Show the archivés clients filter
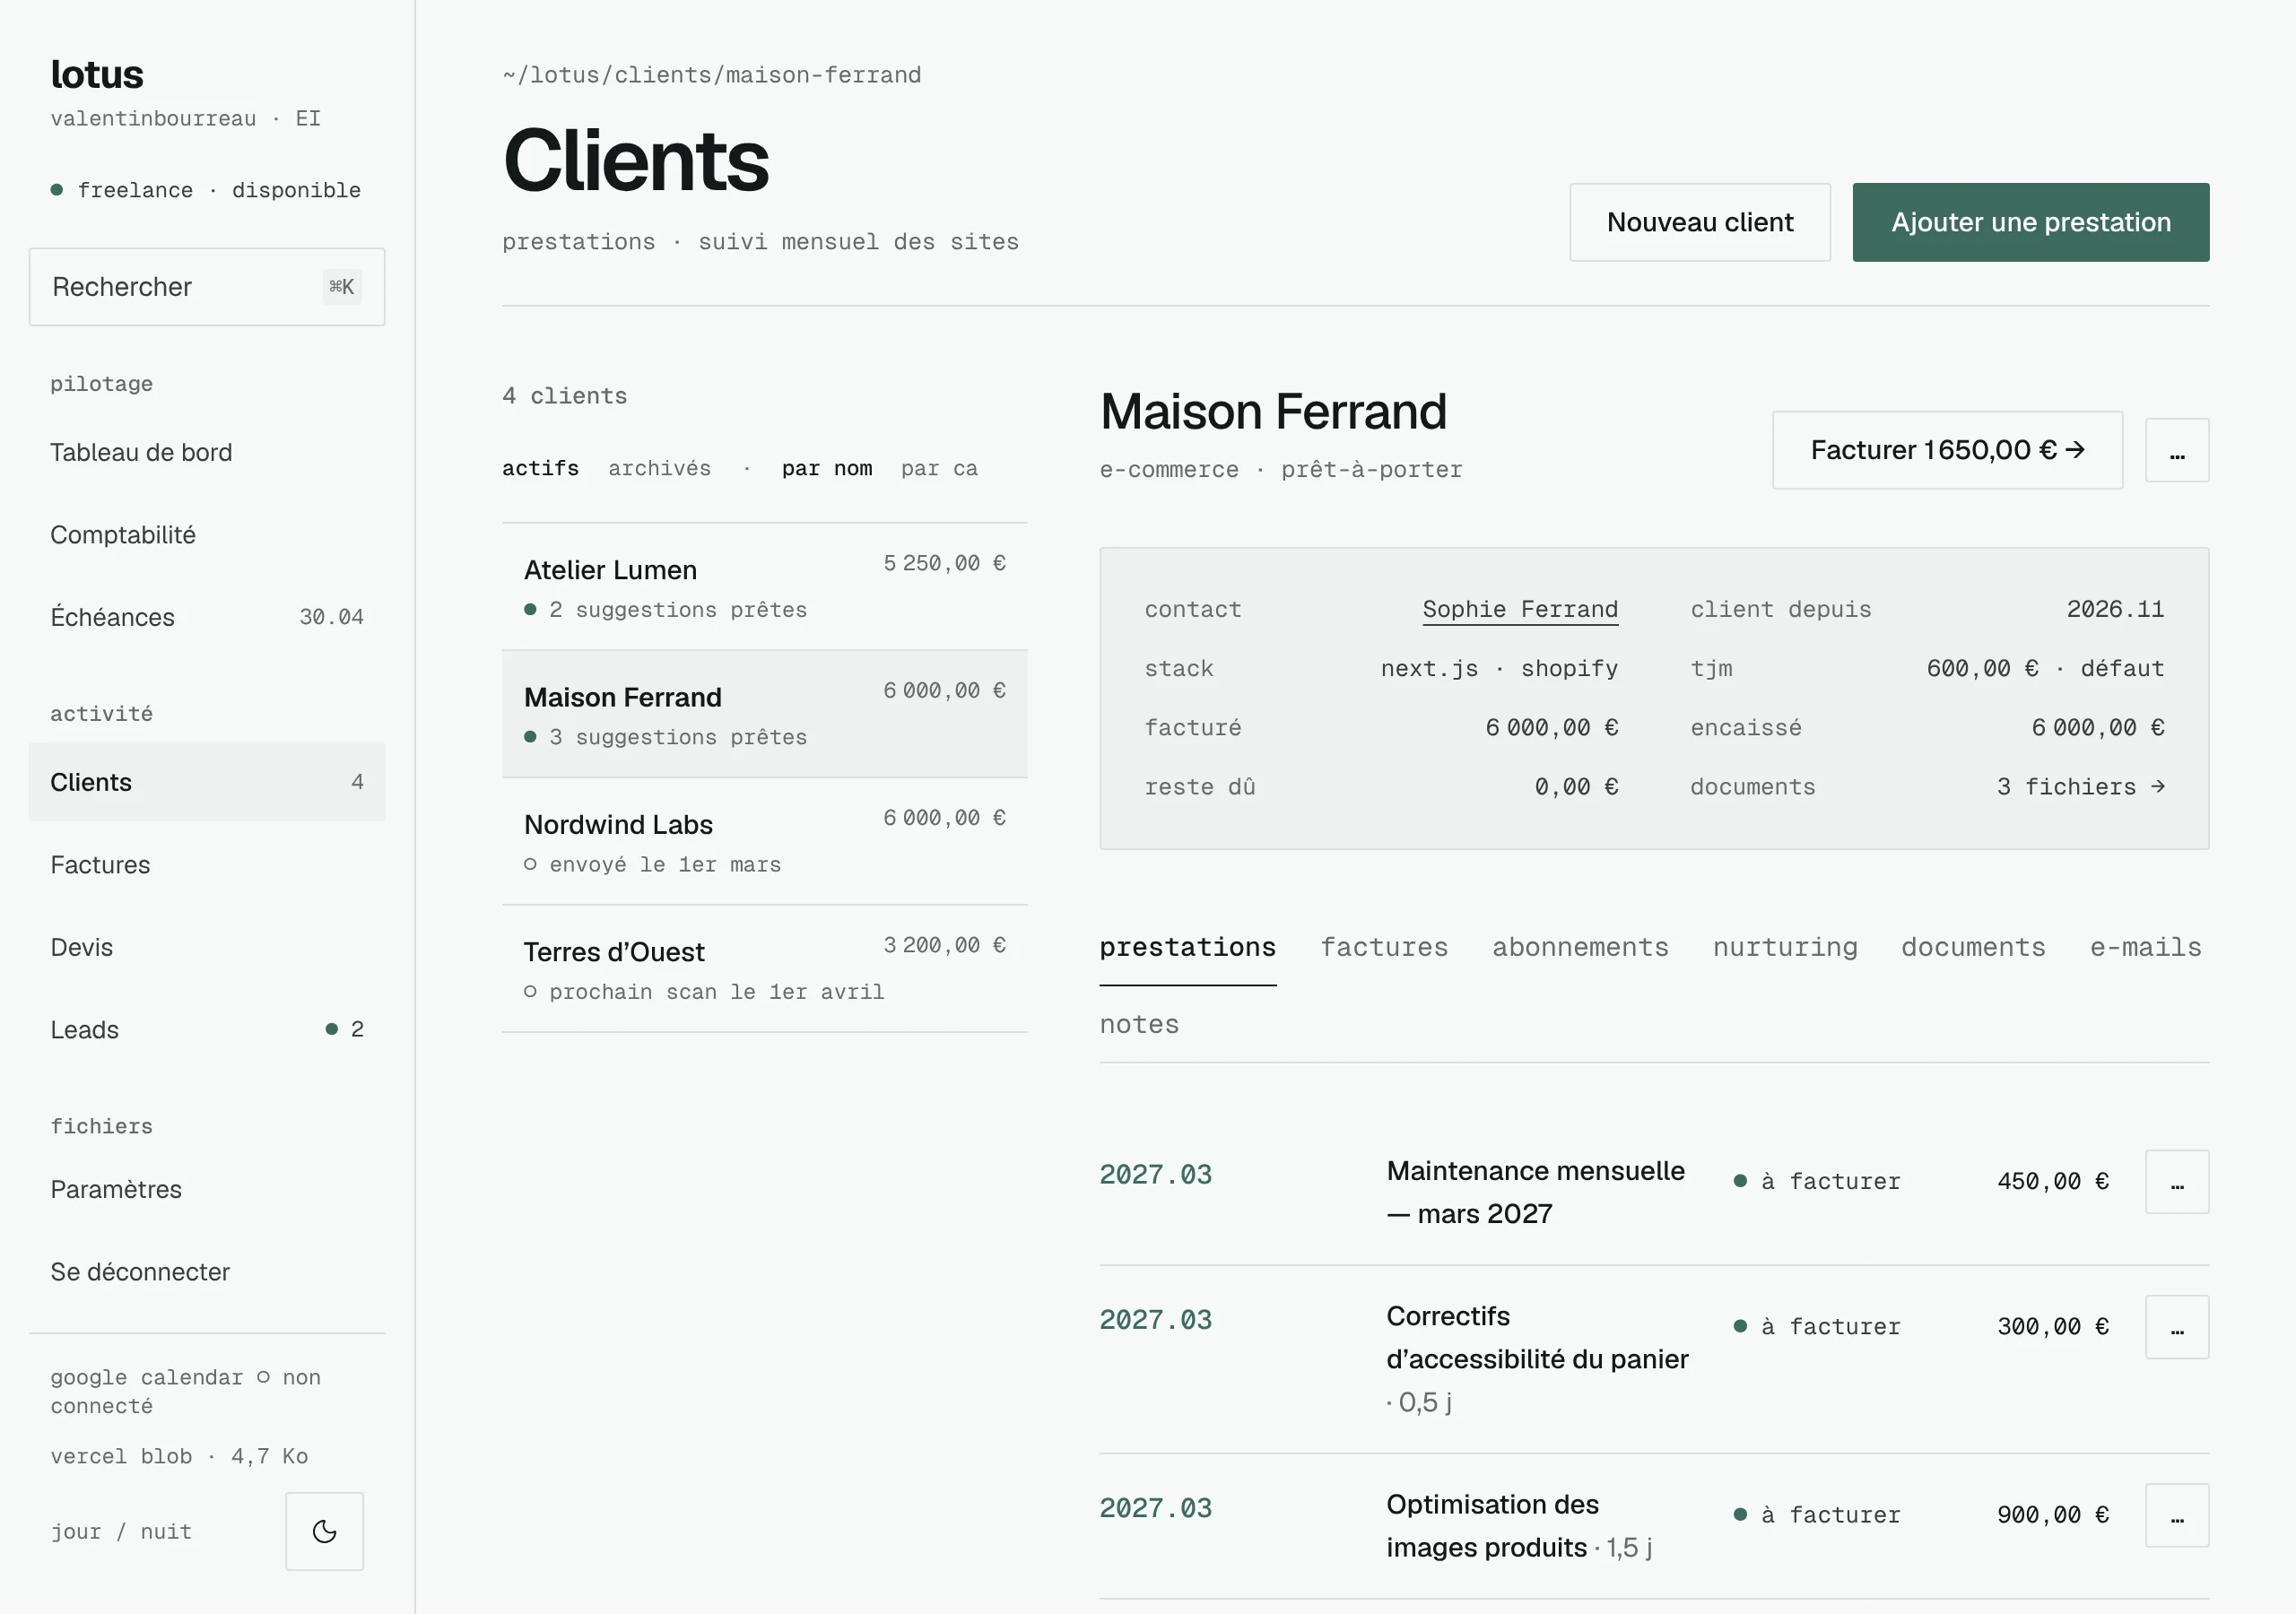This screenshot has width=2296, height=1614. [x=659, y=468]
